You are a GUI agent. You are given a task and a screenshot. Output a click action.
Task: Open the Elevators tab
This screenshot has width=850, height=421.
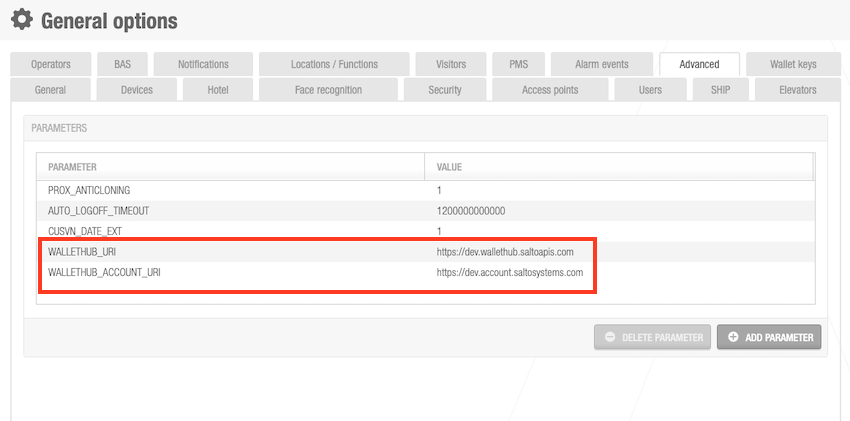click(798, 89)
